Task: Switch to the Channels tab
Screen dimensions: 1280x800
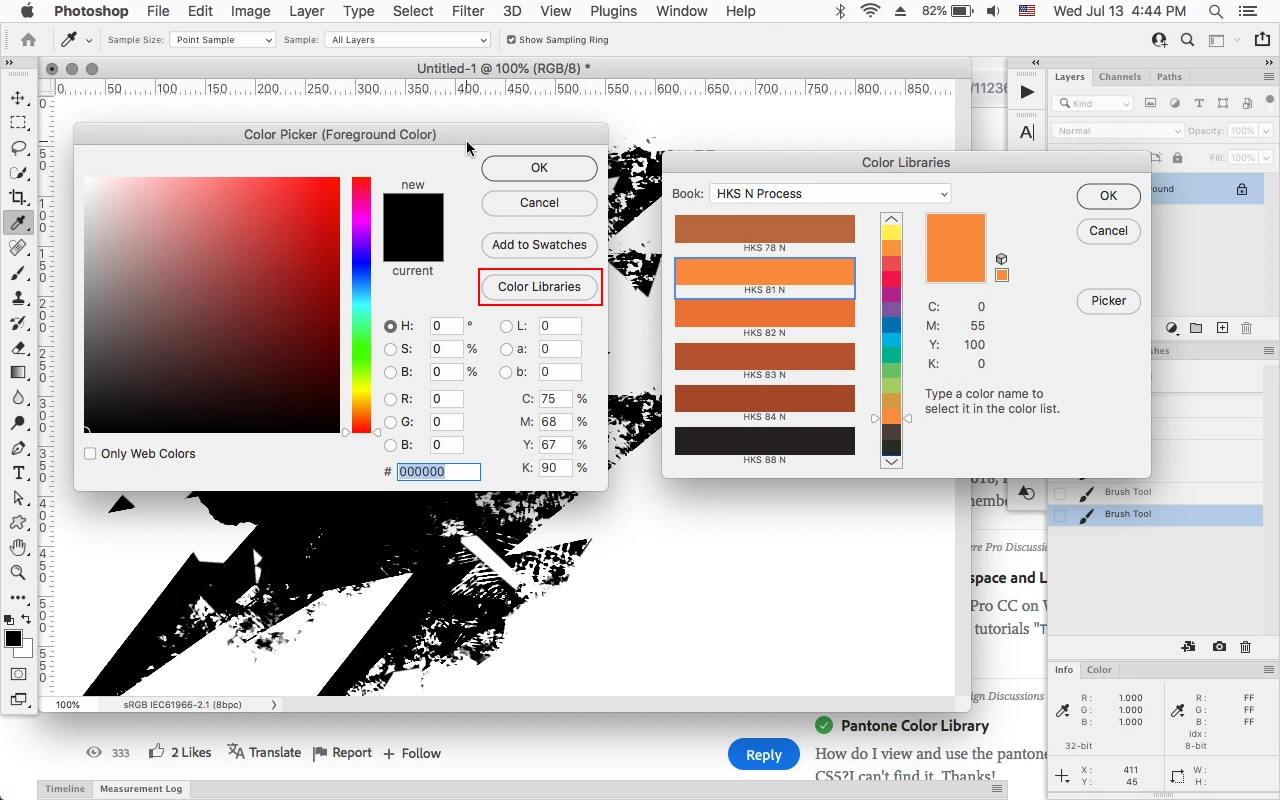Action: point(1119,77)
